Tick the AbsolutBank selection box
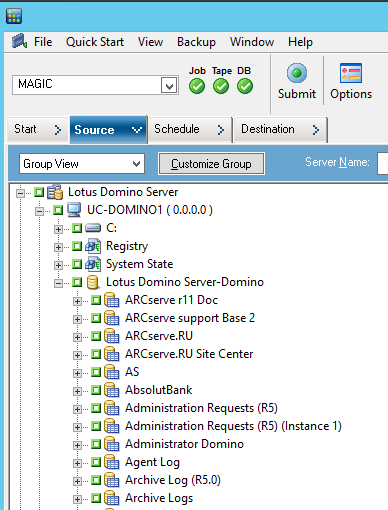Screen dimensions: 388x510 [96, 390]
